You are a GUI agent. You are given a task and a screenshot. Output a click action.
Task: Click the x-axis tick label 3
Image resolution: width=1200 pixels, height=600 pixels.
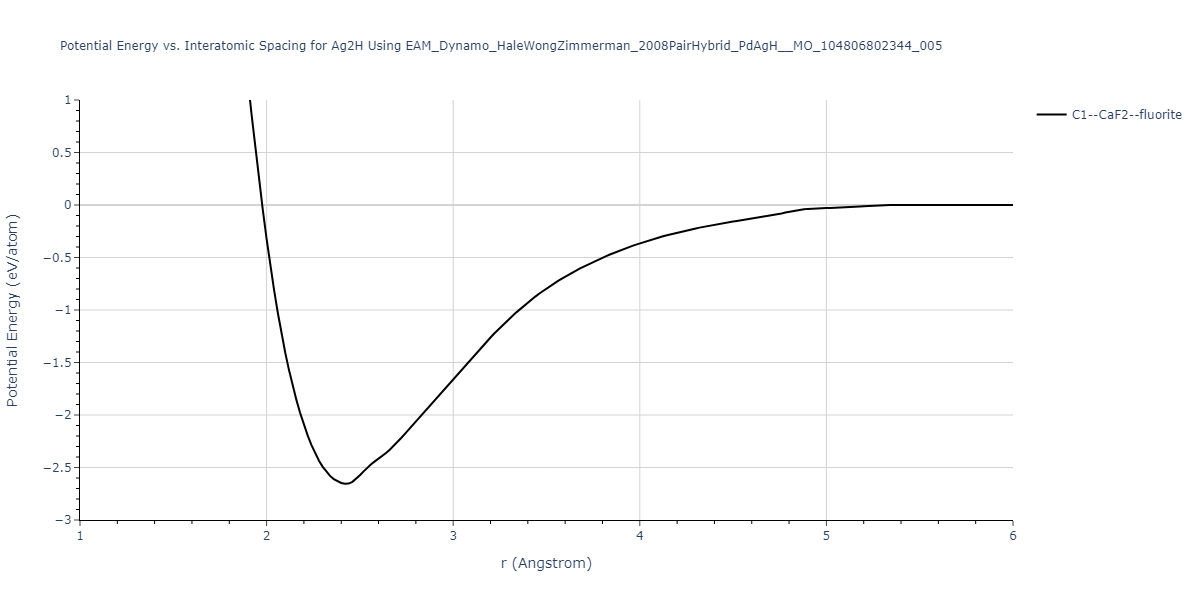[453, 536]
